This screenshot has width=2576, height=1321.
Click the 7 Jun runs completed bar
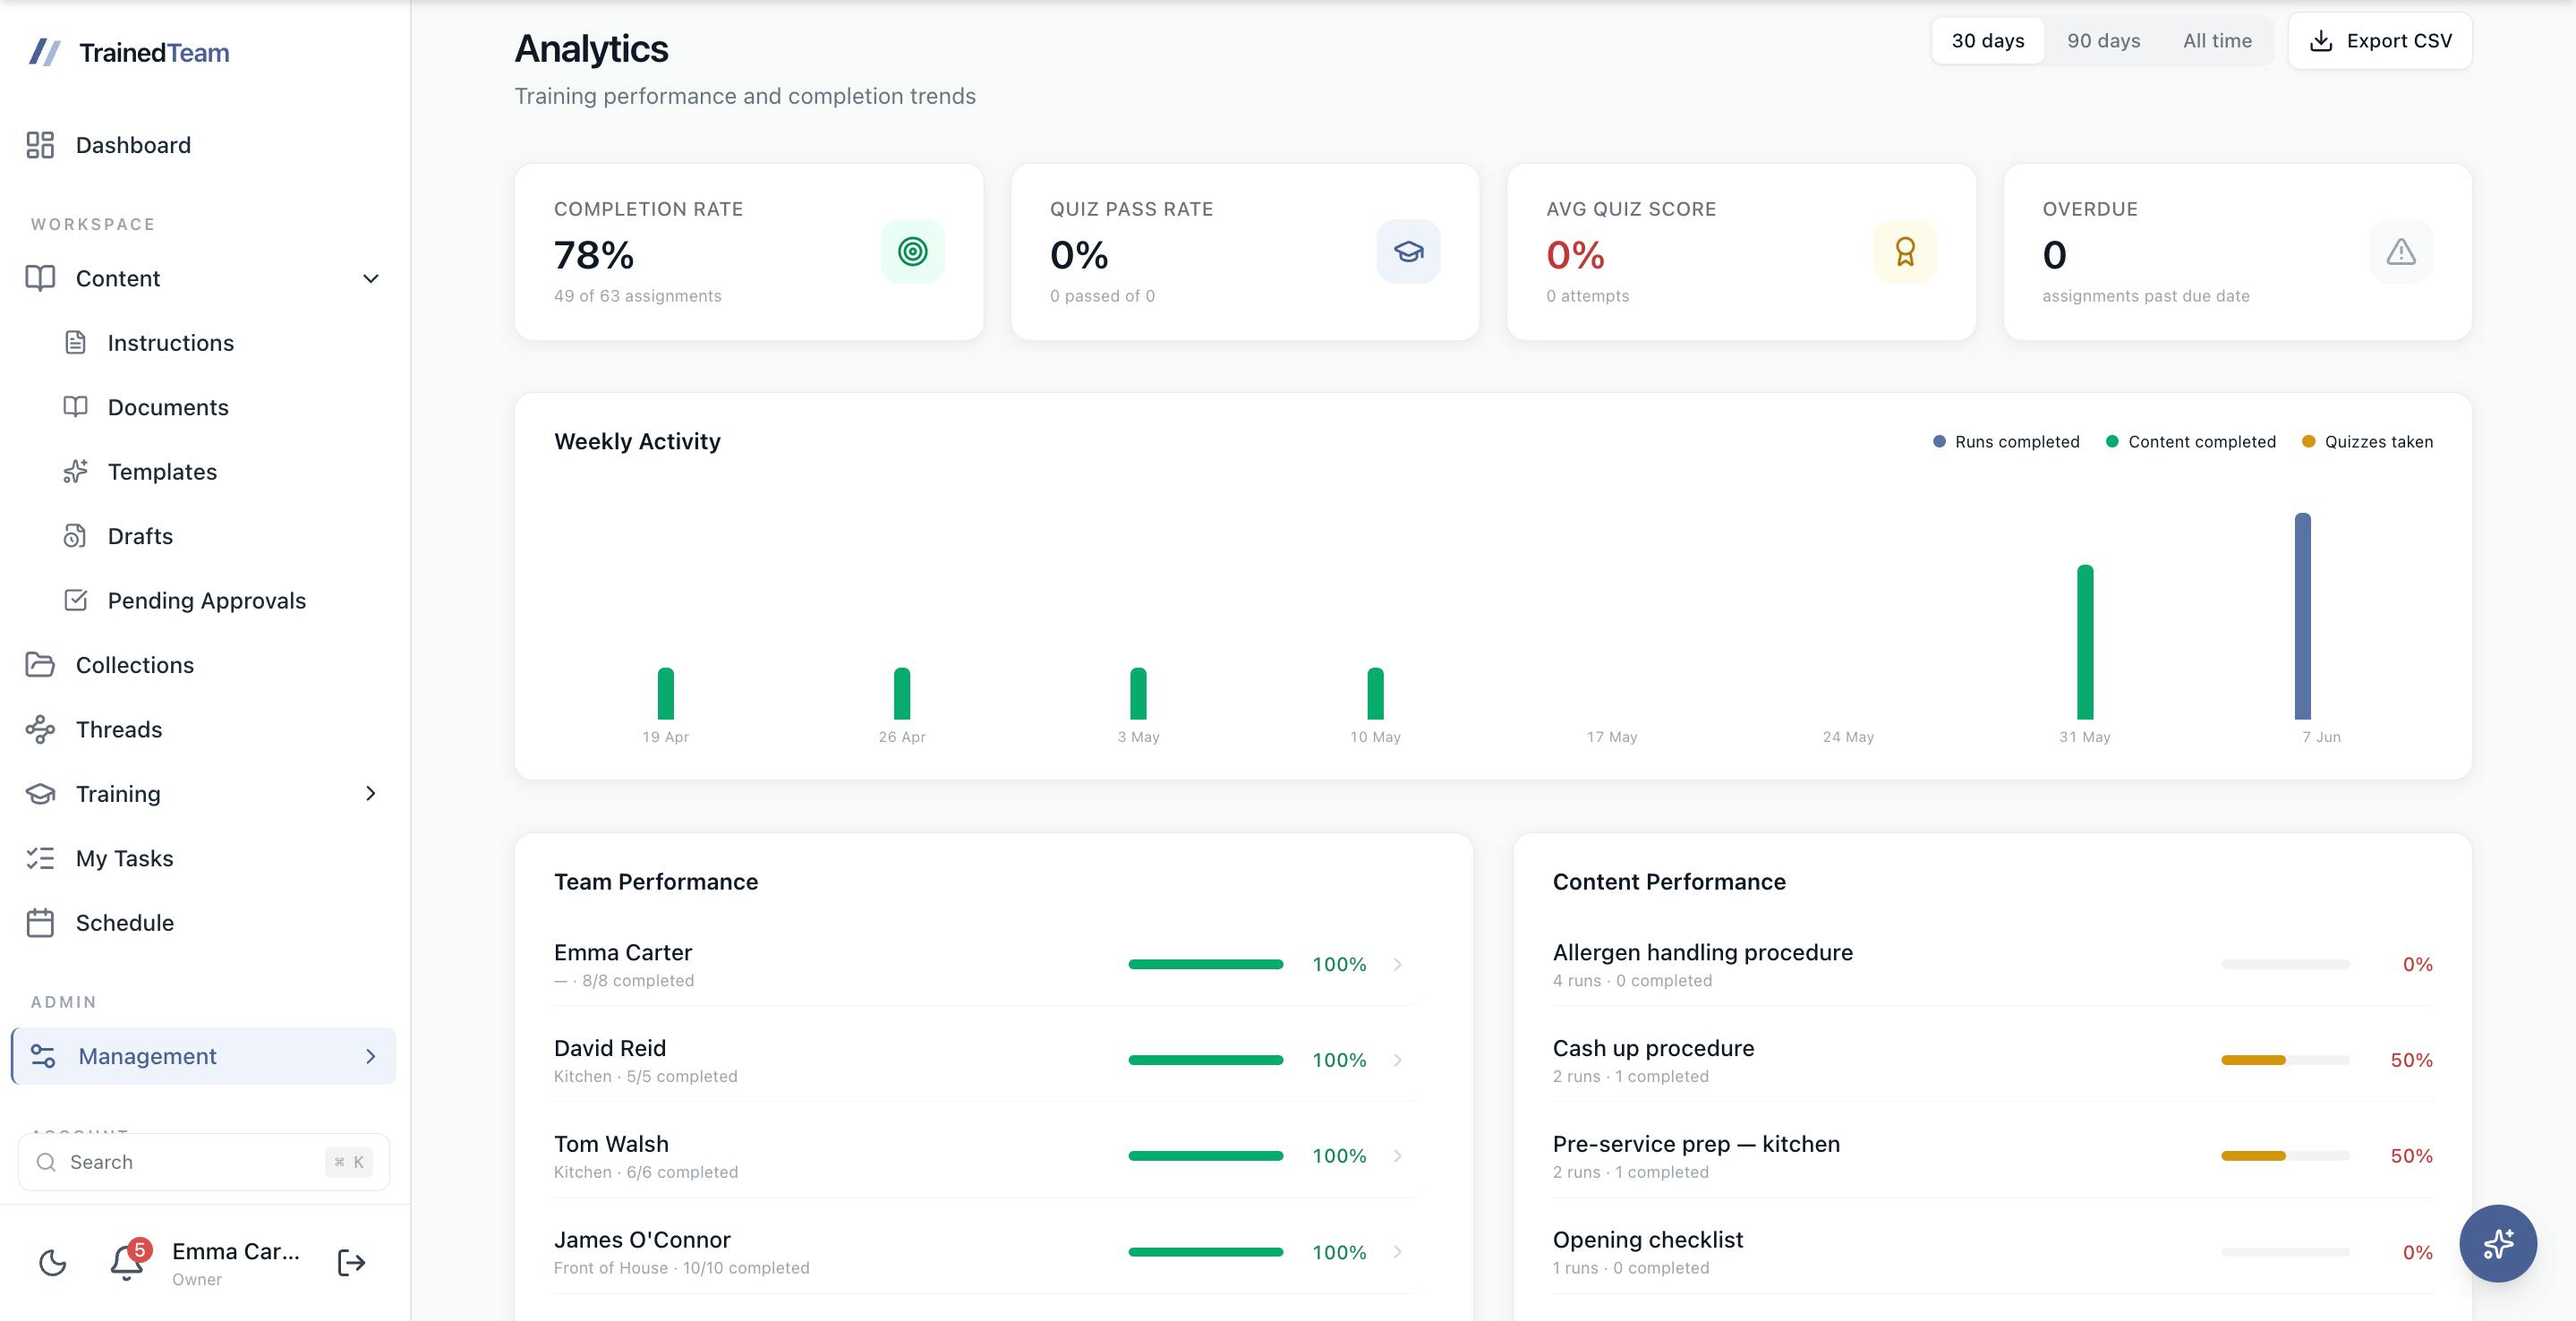click(x=2302, y=616)
